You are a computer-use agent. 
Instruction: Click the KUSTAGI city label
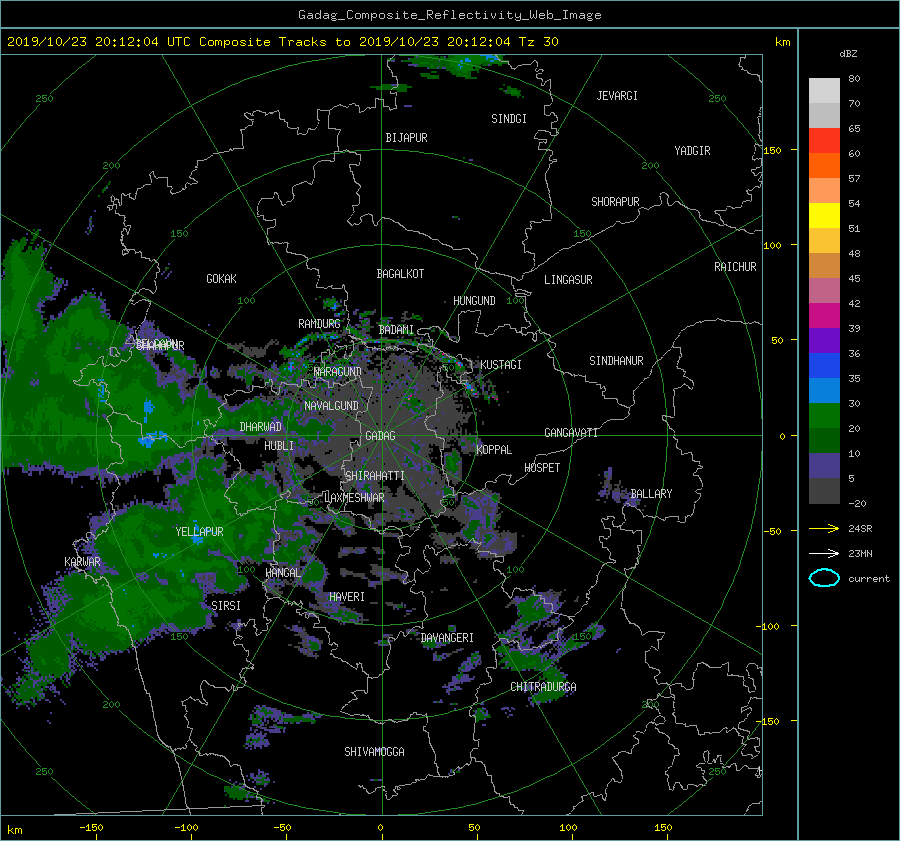pos(501,365)
